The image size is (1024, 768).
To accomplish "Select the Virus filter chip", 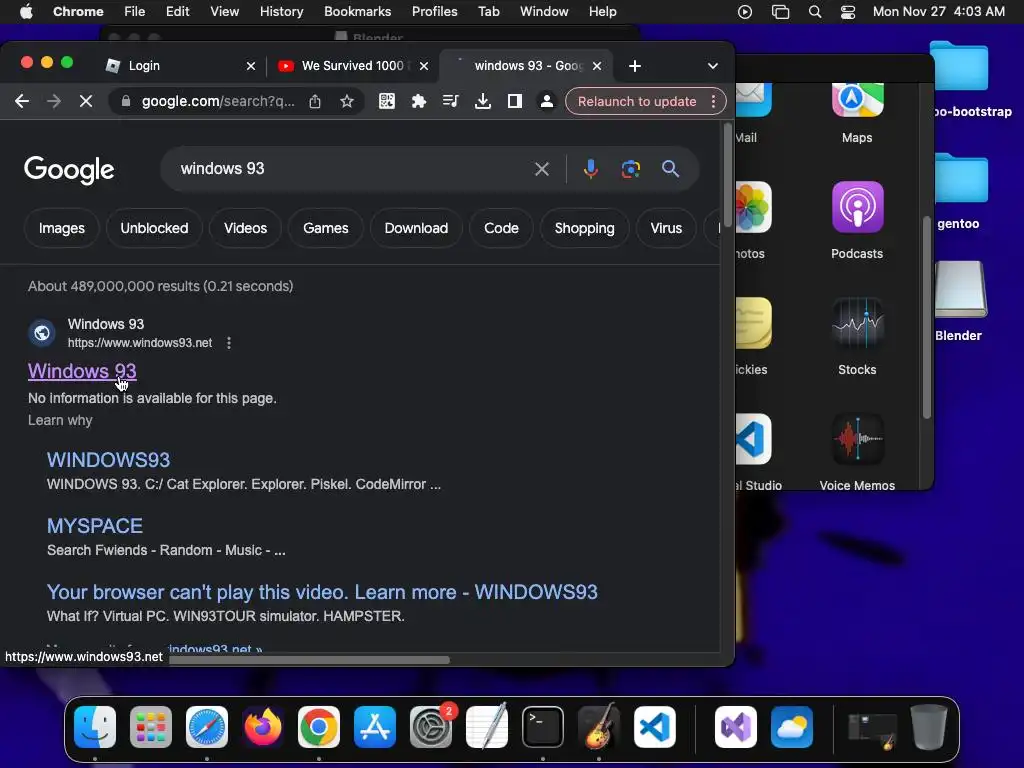I will click(x=665, y=228).
